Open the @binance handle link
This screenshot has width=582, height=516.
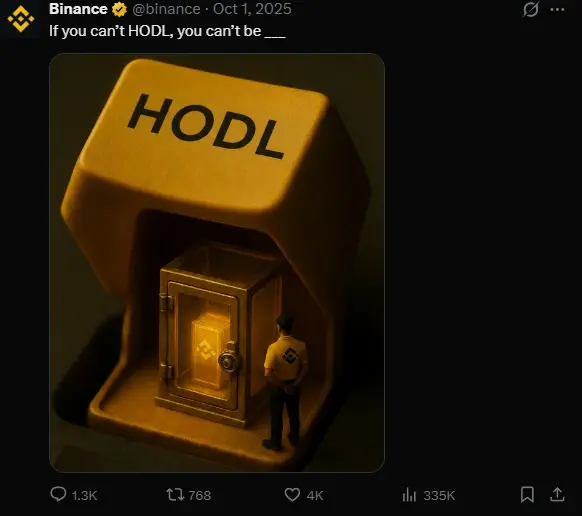coord(166,9)
